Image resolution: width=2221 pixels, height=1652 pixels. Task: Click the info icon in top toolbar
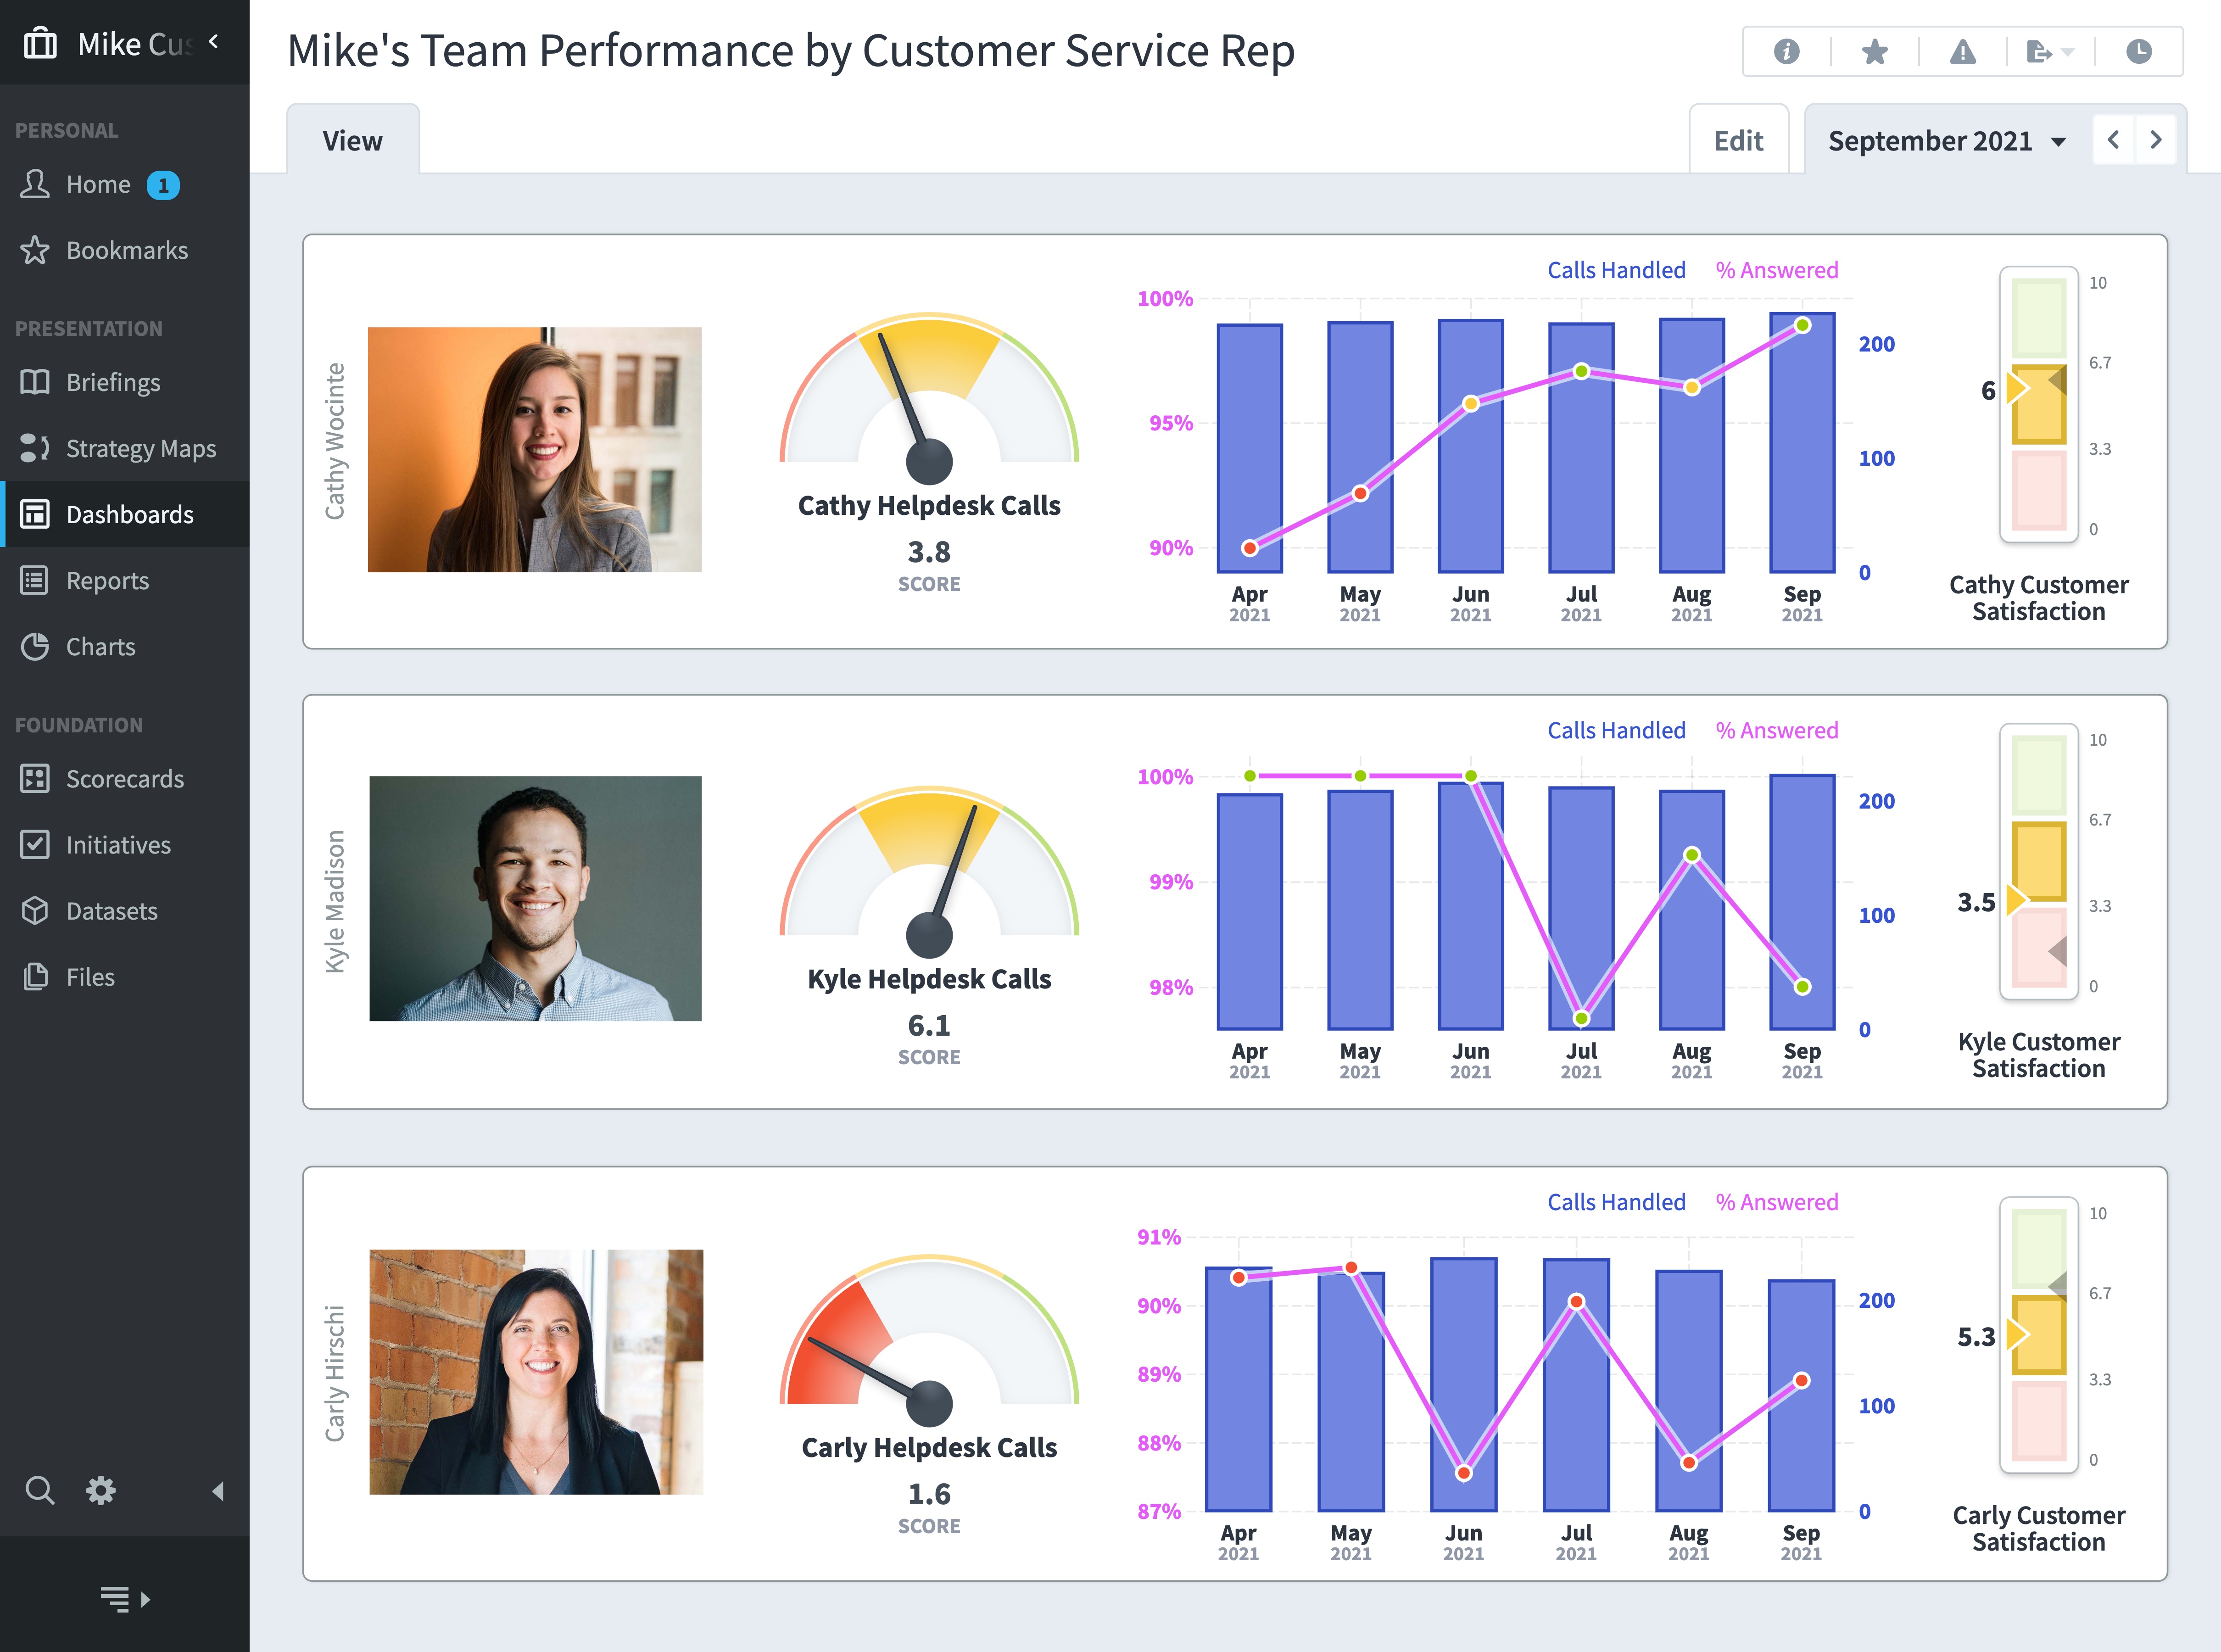pos(1786,51)
